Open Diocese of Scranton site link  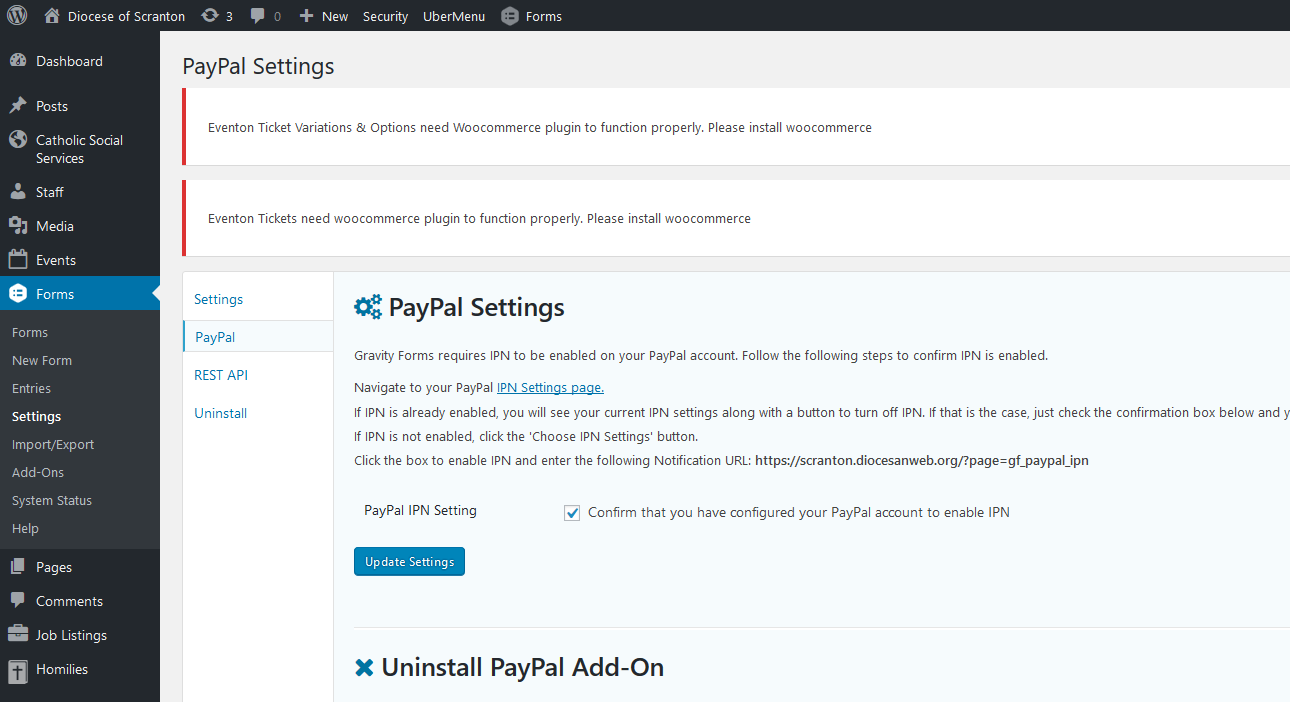tap(125, 16)
